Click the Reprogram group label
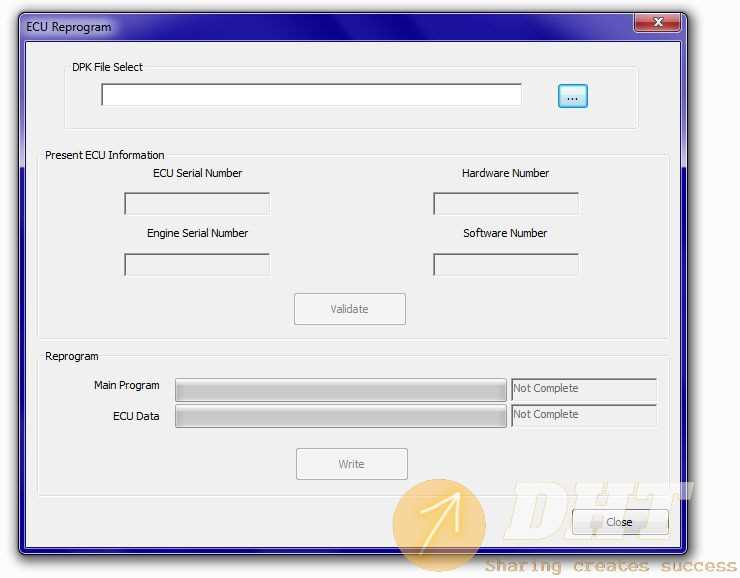The height and width of the screenshot is (578, 740). [72, 356]
